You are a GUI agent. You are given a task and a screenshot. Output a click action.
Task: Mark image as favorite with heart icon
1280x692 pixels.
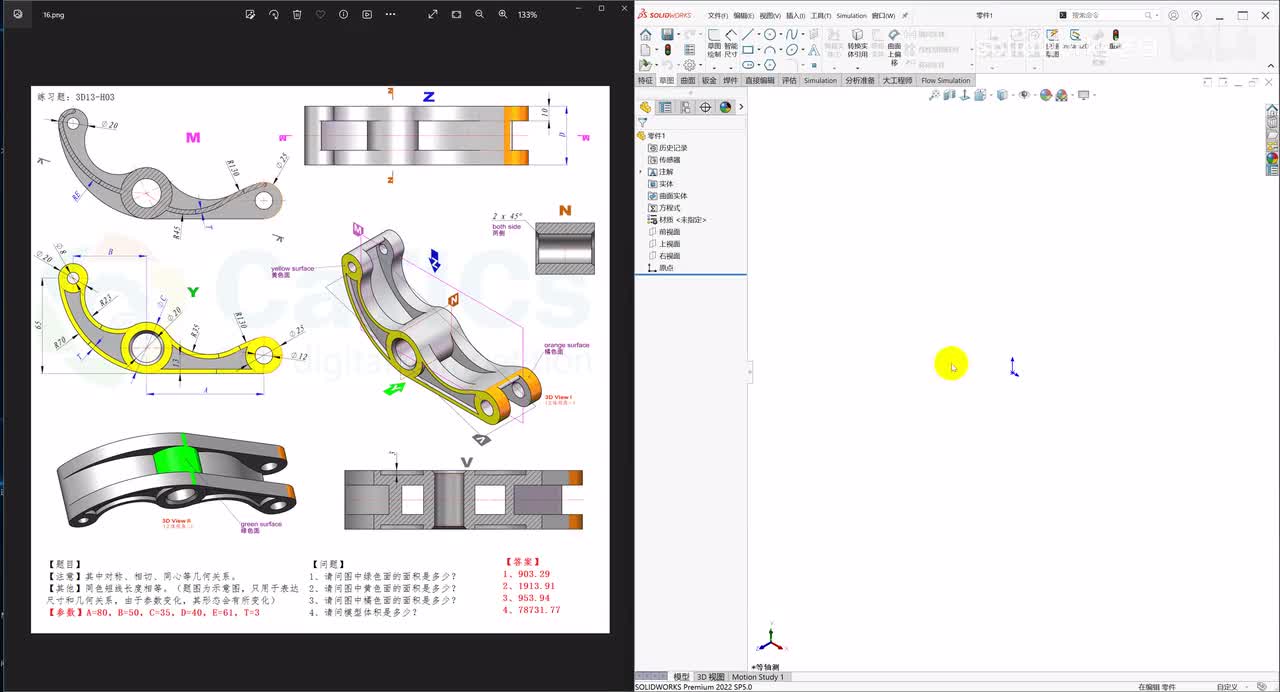tap(320, 15)
